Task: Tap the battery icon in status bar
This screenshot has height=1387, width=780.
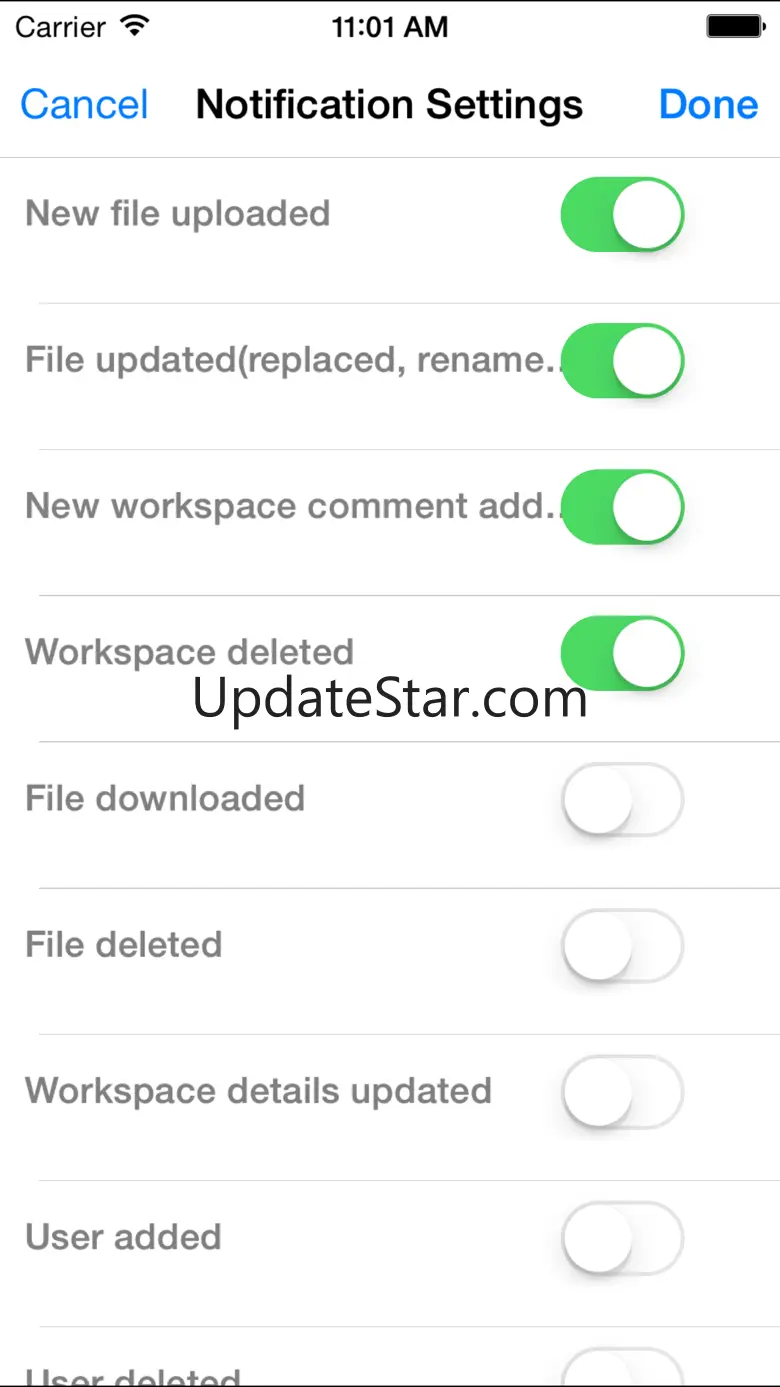Action: (735, 26)
